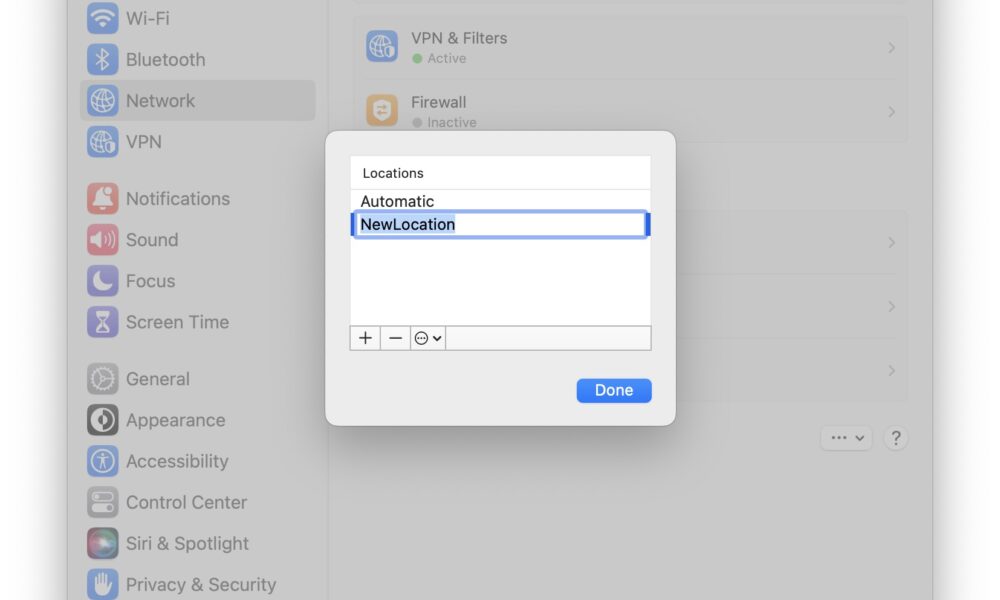Add a new location with plus button
Image resolution: width=1000 pixels, height=600 pixels.
(x=365, y=338)
